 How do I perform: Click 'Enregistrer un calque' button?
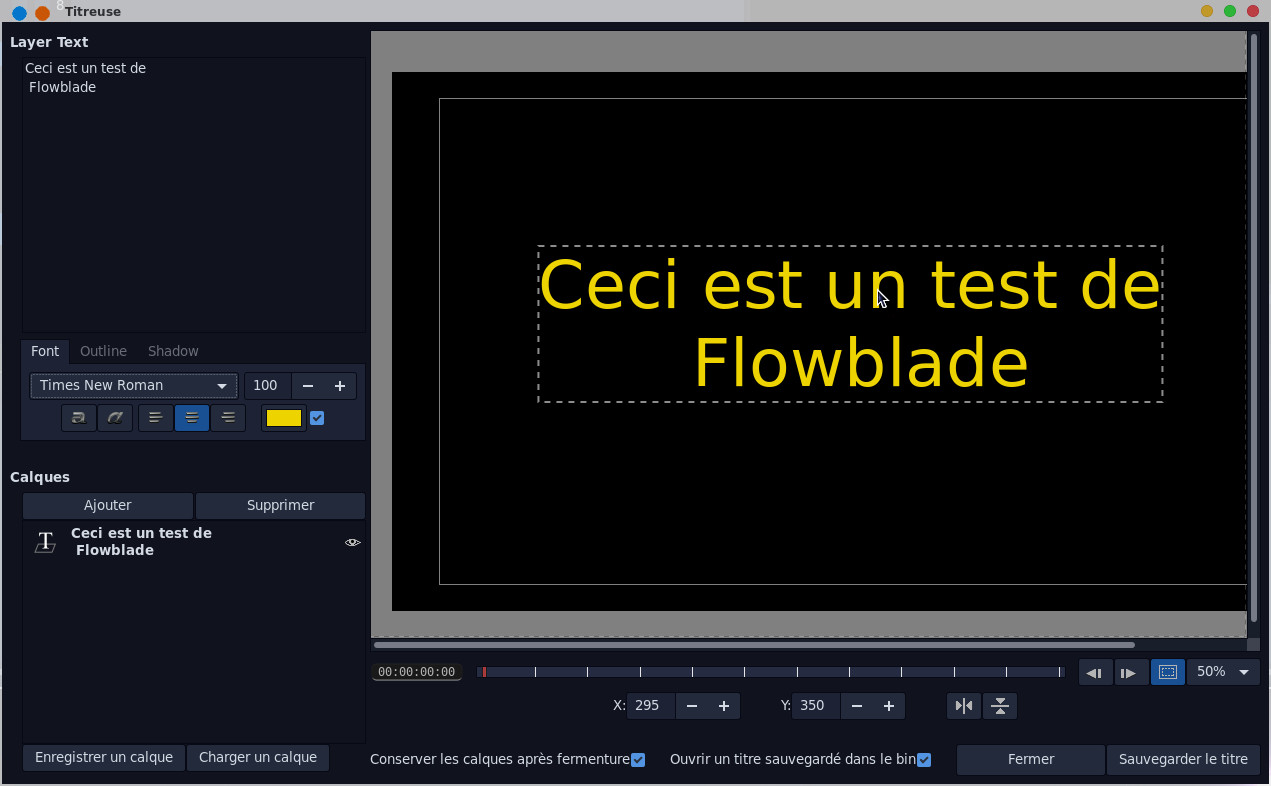tap(104, 757)
